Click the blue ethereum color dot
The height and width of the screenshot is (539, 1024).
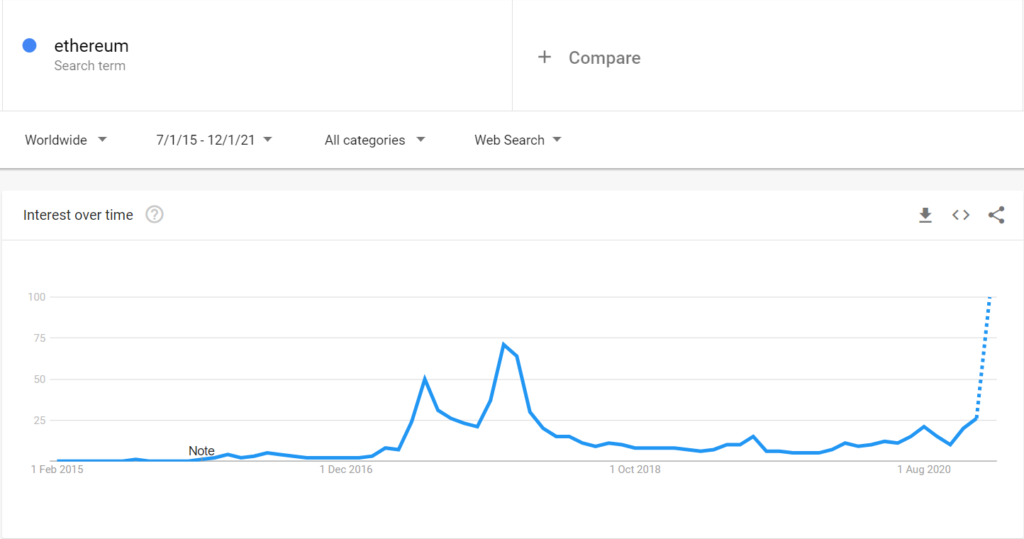click(x=29, y=45)
